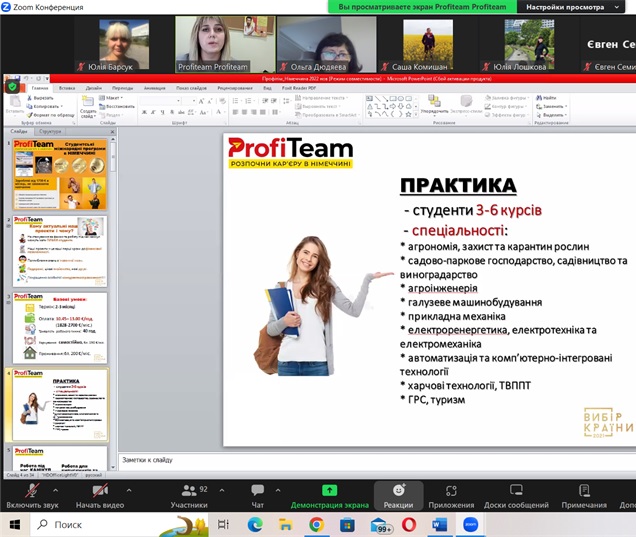The image size is (636, 537).
Task: Open Реакции reactions menu
Action: click(398, 496)
